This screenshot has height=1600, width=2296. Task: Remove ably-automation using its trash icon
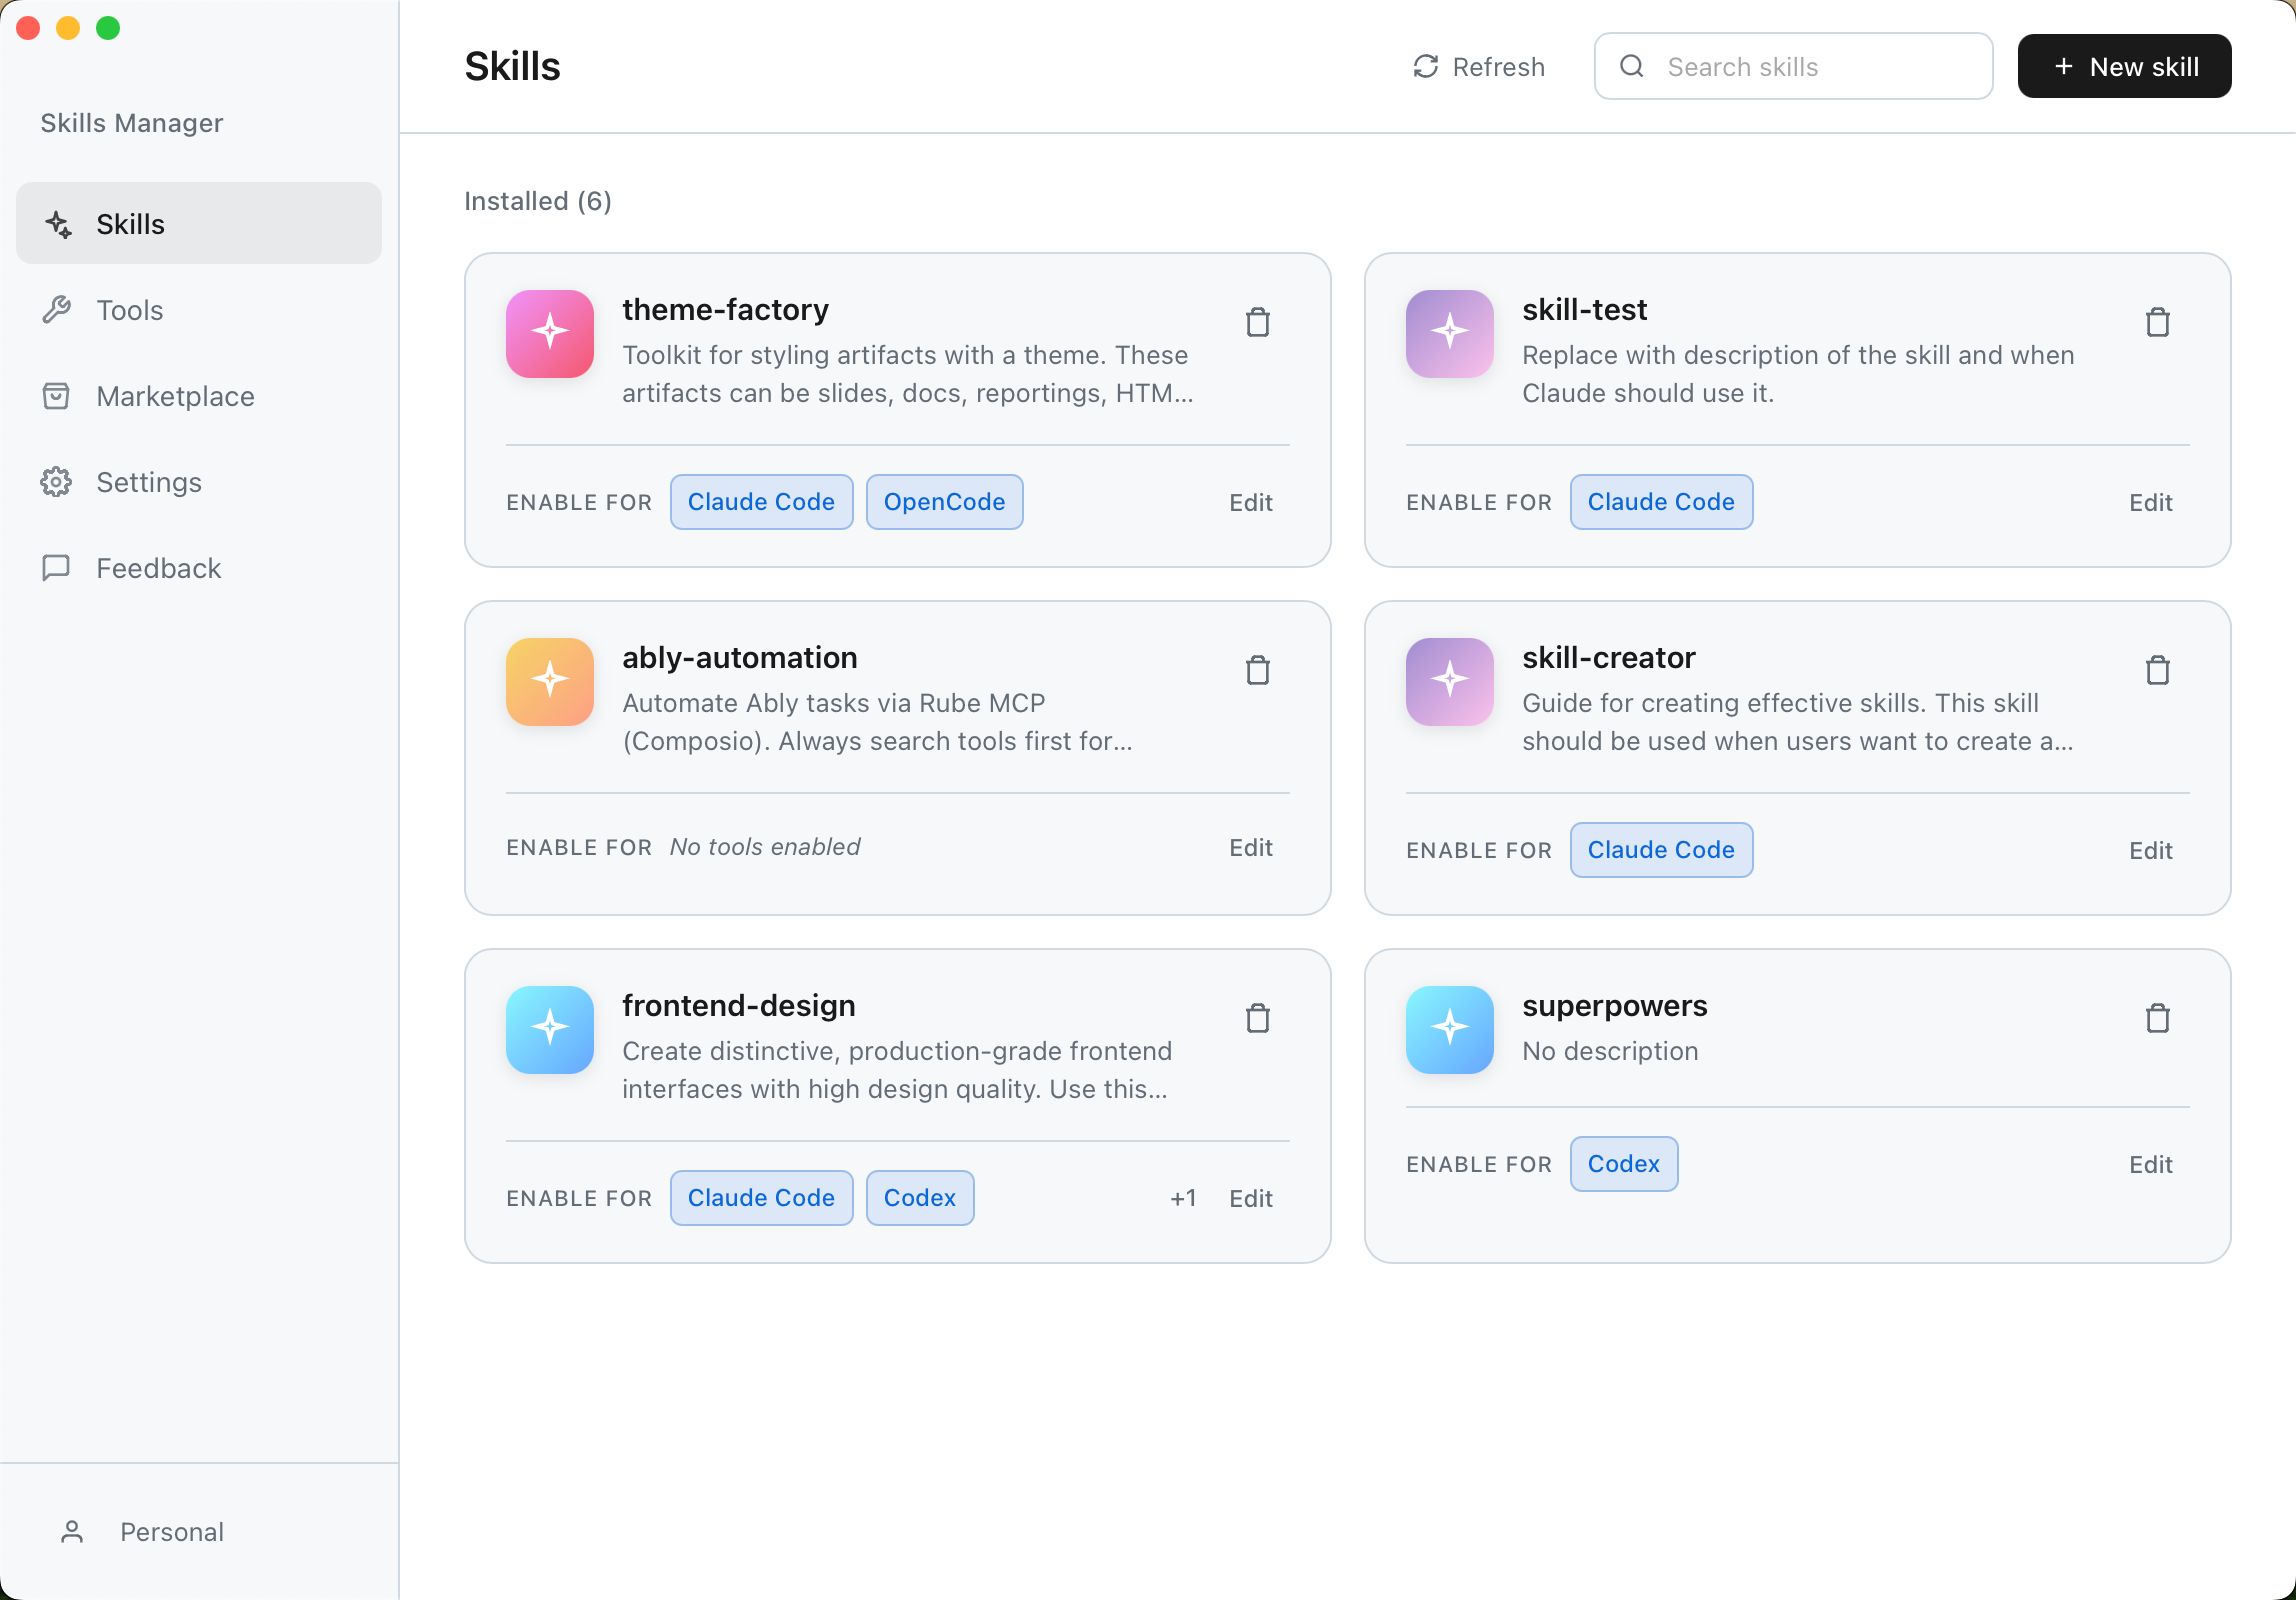click(x=1257, y=671)
